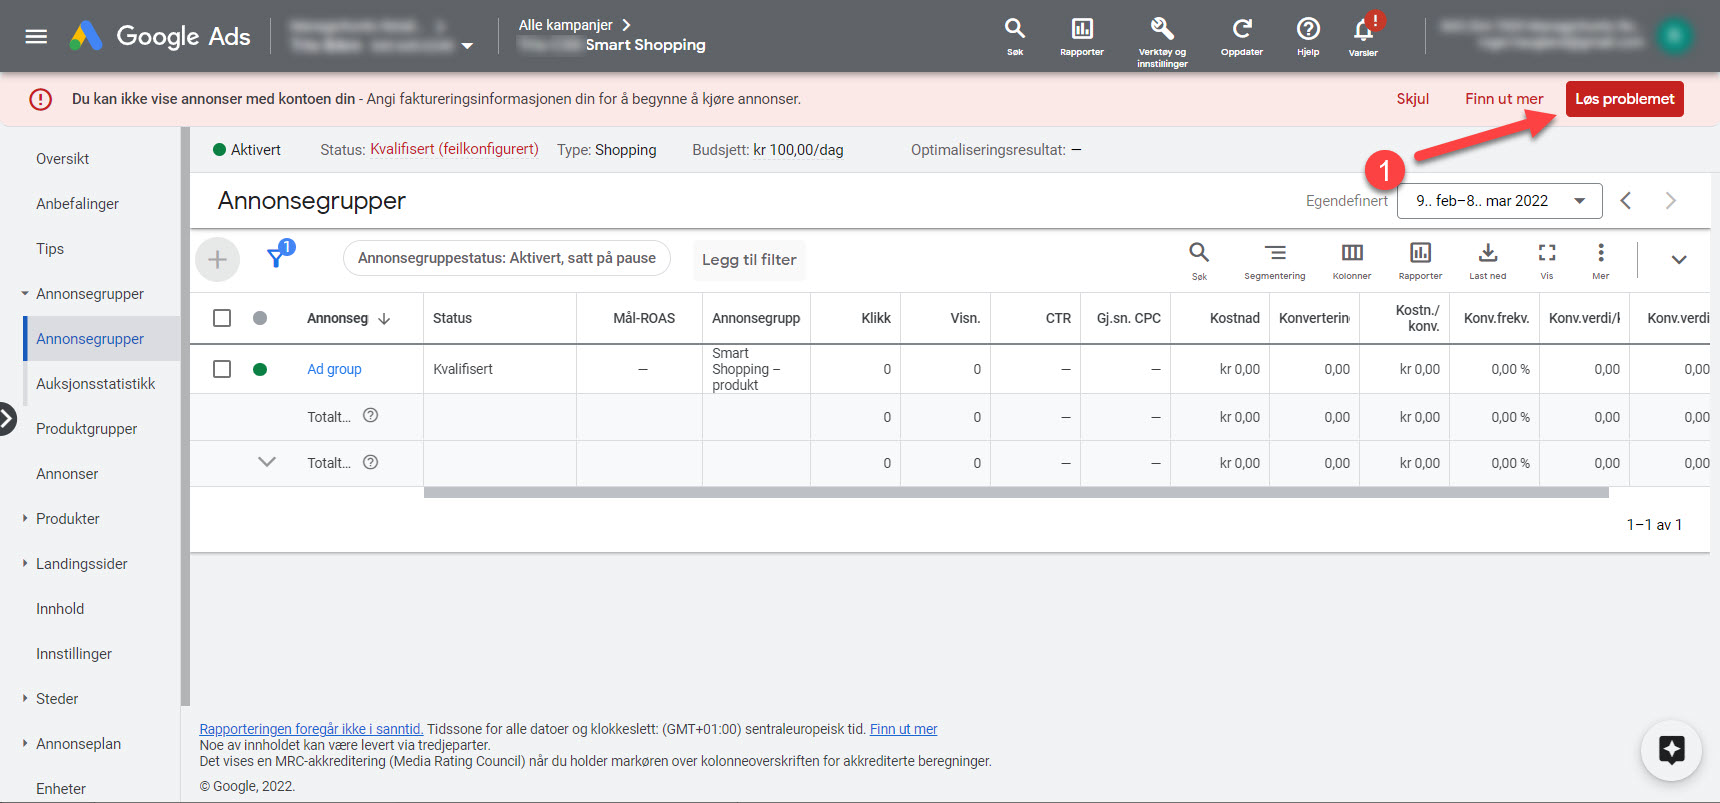Open Innstillinger in the sidebar

(x=74, y=654)
